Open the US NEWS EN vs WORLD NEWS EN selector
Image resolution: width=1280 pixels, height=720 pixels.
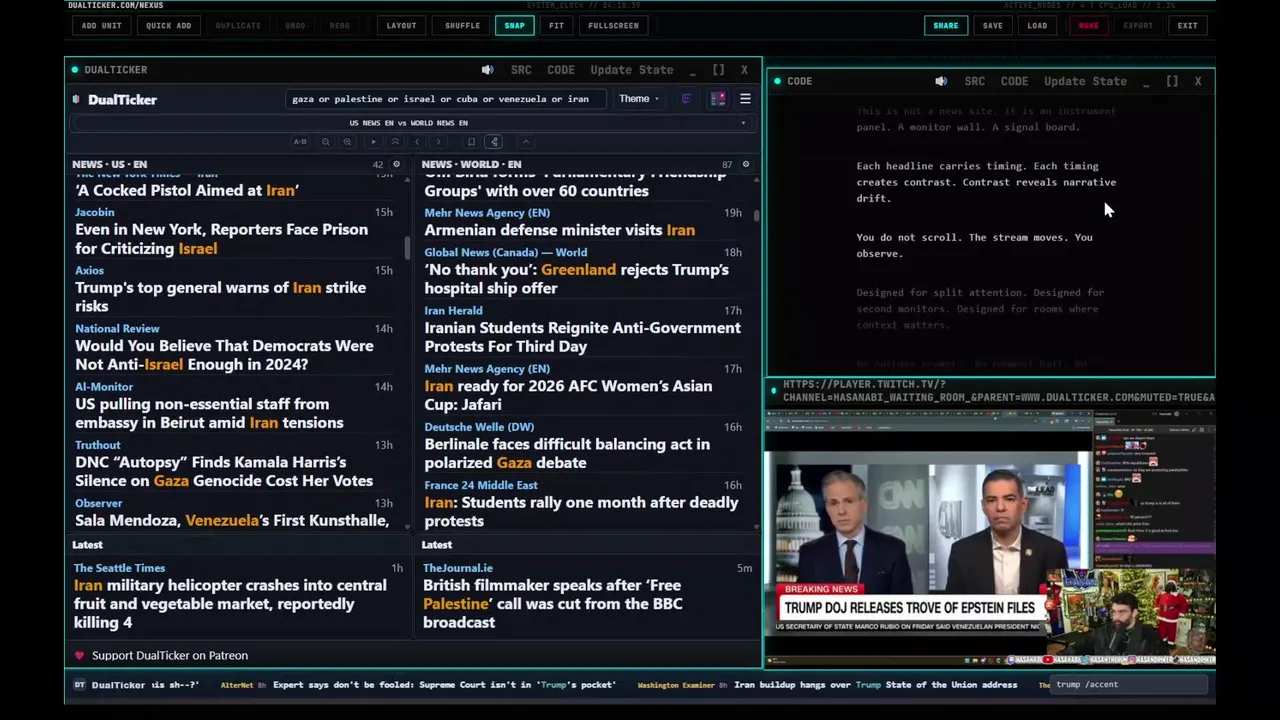coord(409,123)
